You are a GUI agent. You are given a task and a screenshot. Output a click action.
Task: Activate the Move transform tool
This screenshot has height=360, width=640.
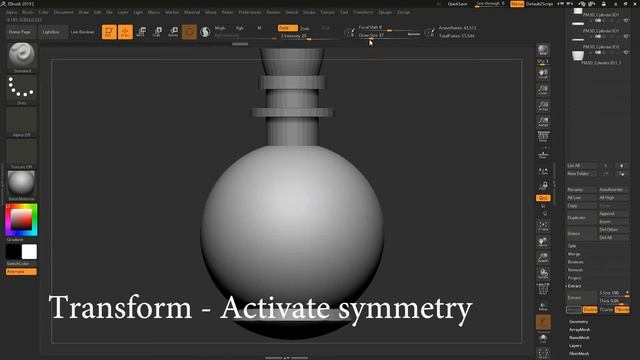click(x=141, y=32)
